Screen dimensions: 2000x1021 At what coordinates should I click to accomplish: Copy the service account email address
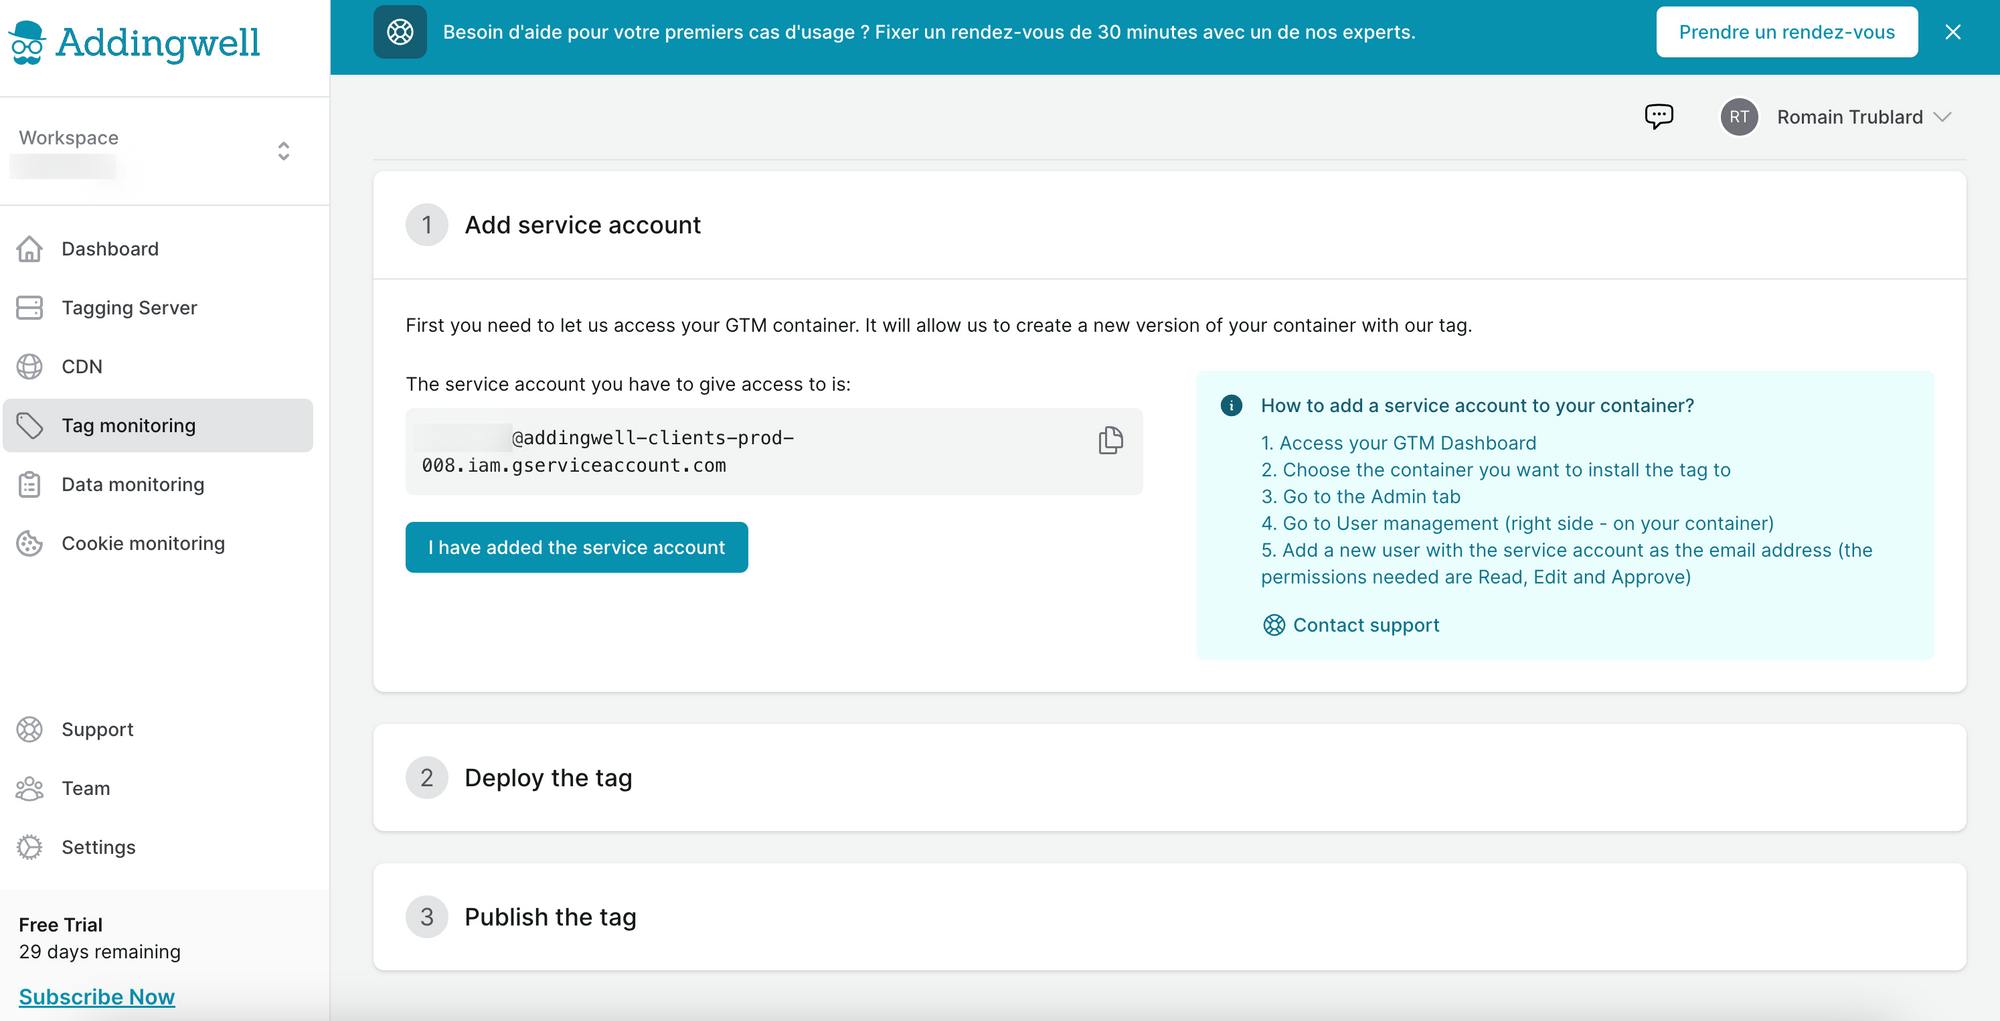point(1110,440)
